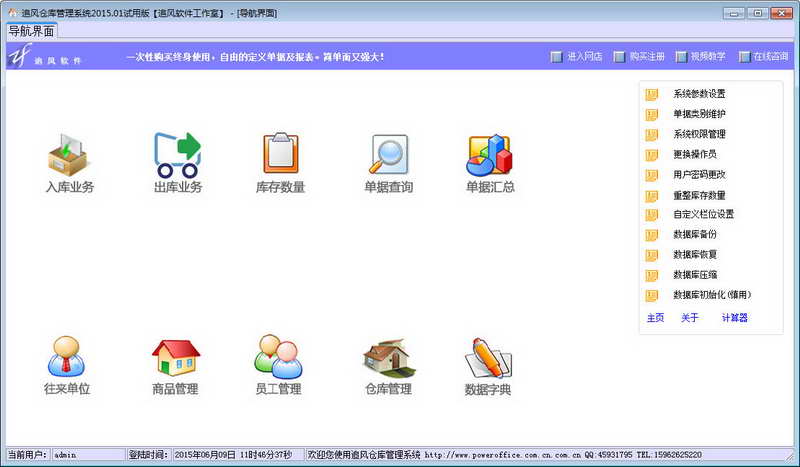800x467 pixels.
Task: Open the 往来单位 person icon
Action: click(66, 357)
